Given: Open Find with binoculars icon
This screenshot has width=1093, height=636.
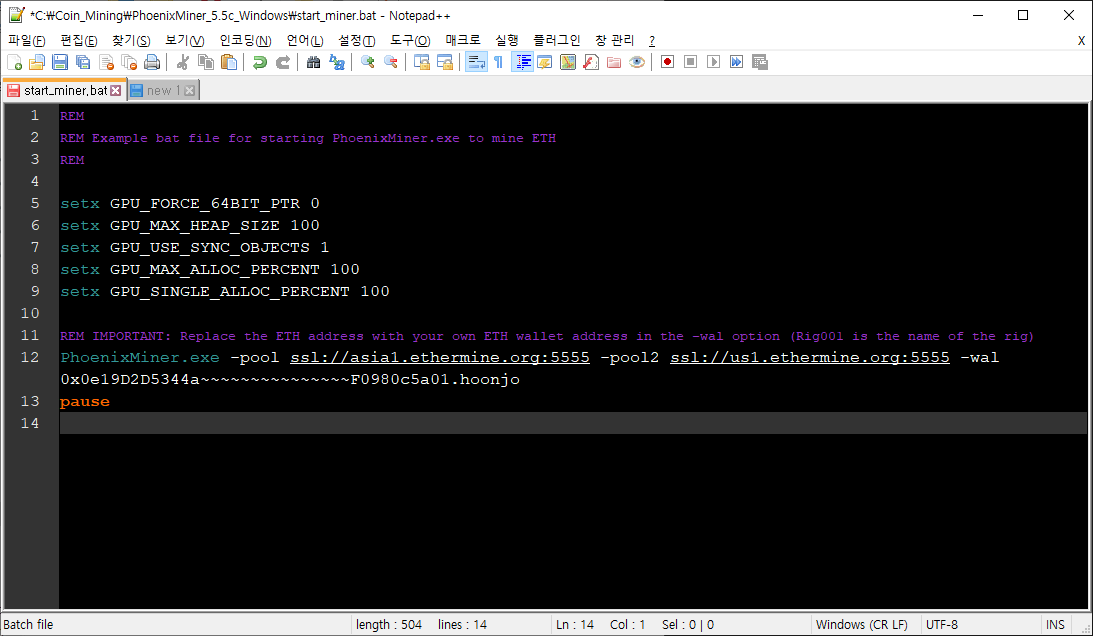Looking at the screenshot, I should (314, 62).
